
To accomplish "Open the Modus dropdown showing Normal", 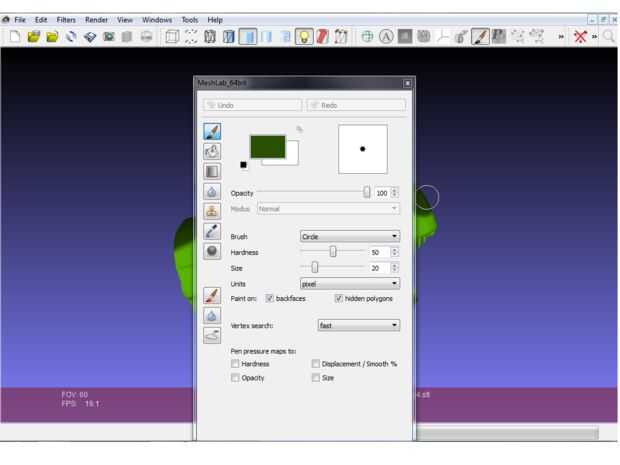I will pyautogui.click(x=328, y=209).
